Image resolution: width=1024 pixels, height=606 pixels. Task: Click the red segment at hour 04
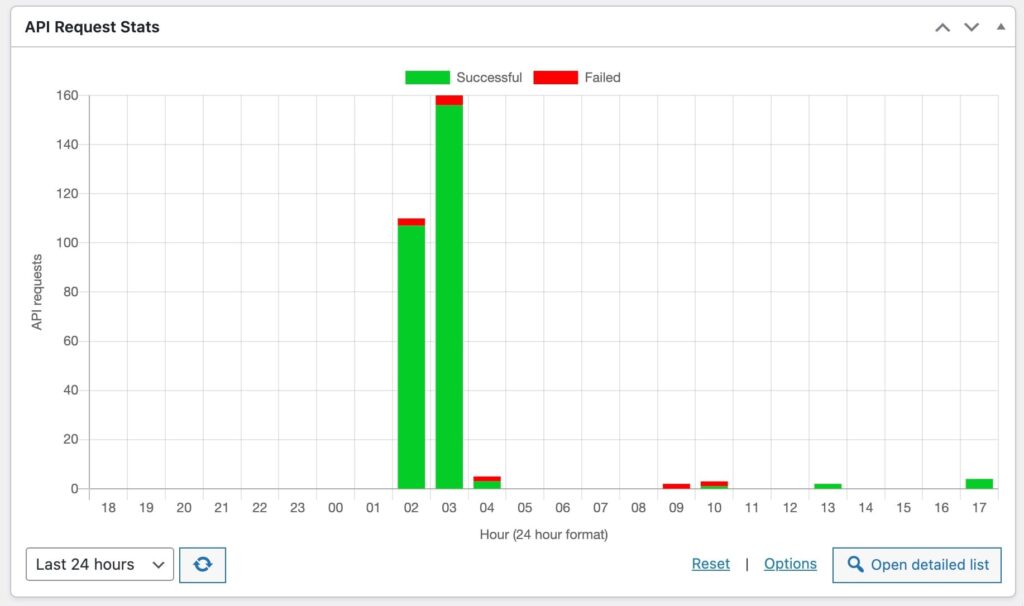(x=487, y=479)
